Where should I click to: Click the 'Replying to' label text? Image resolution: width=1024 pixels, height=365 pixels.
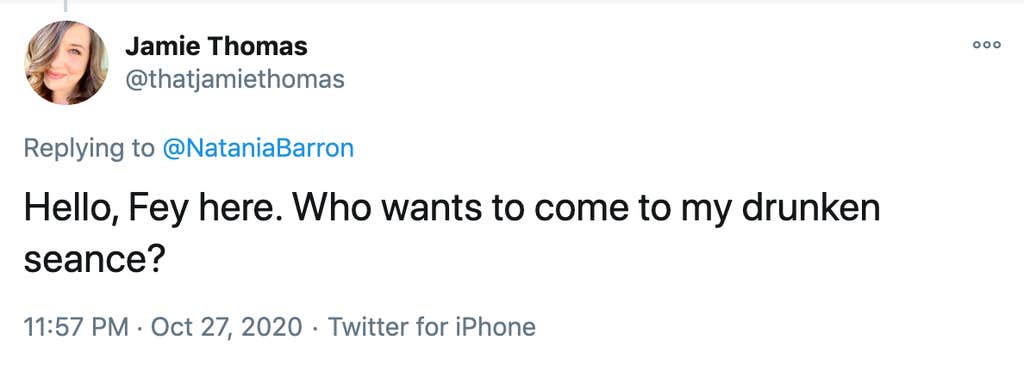coord(89,149)
